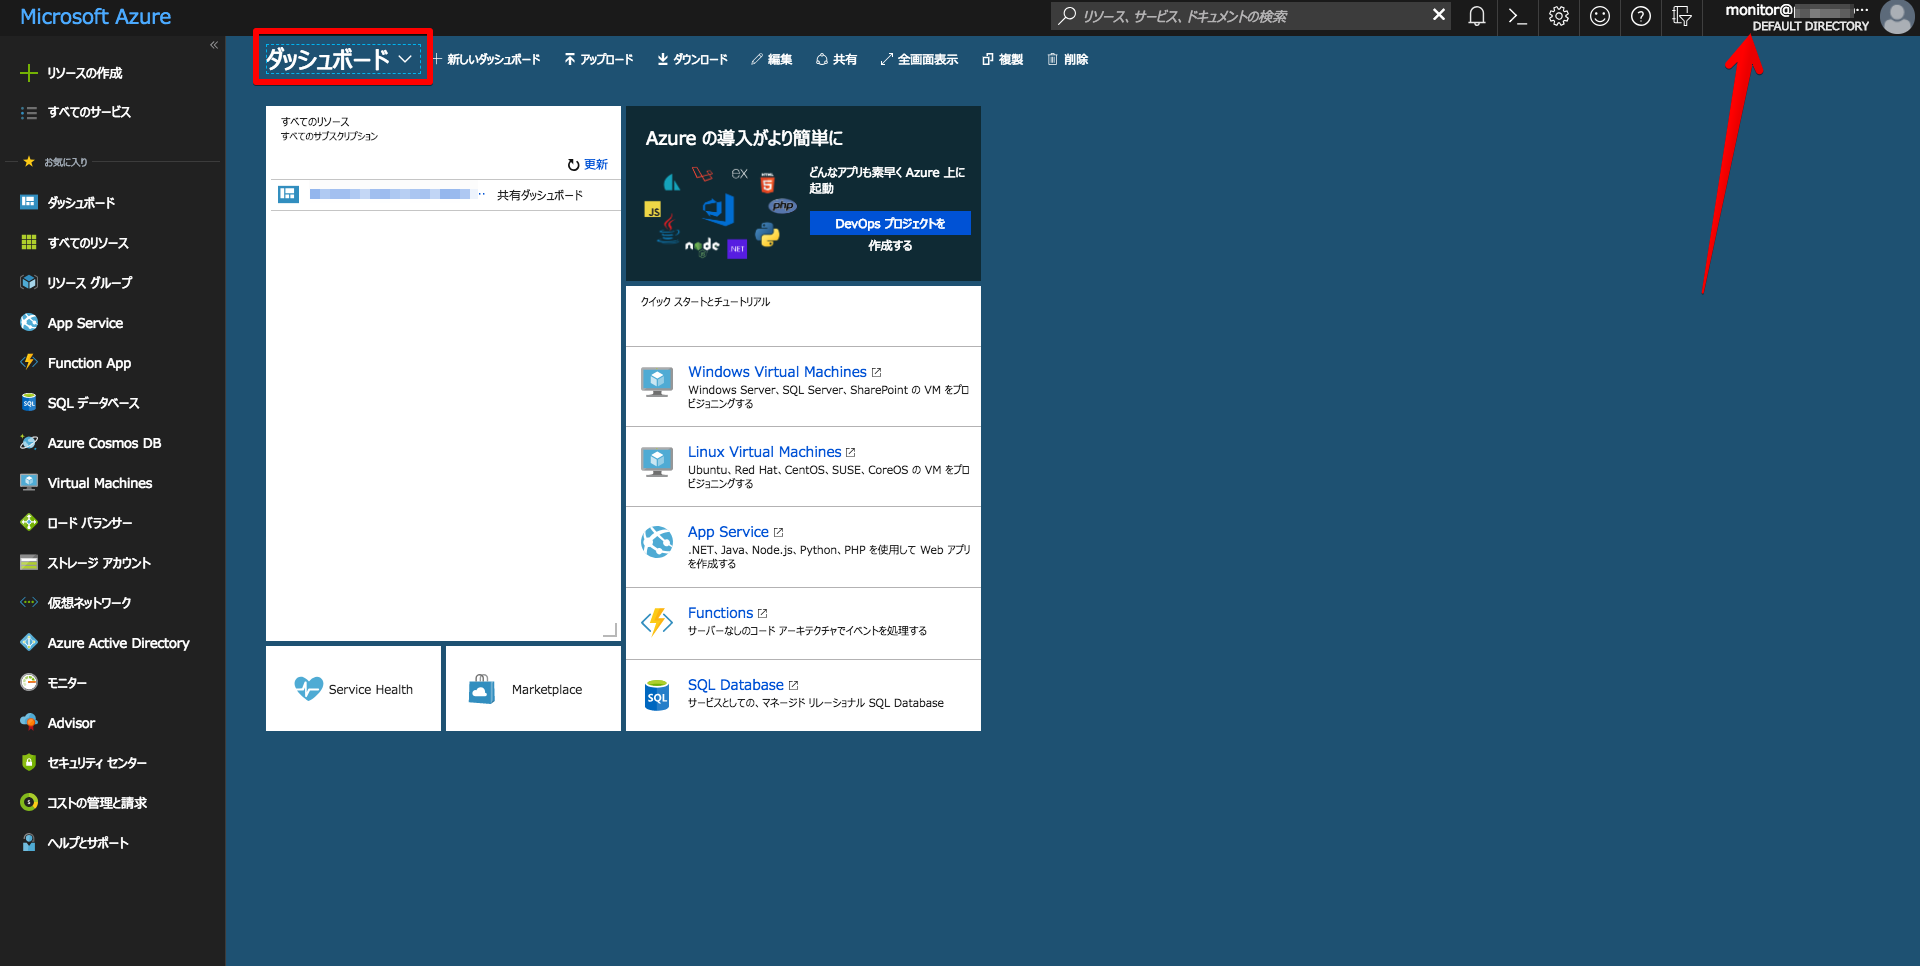The width and height of the screenshot is (1920, 966).
Task: Click the SQL データベース sidebar icon
Action: 29,402
